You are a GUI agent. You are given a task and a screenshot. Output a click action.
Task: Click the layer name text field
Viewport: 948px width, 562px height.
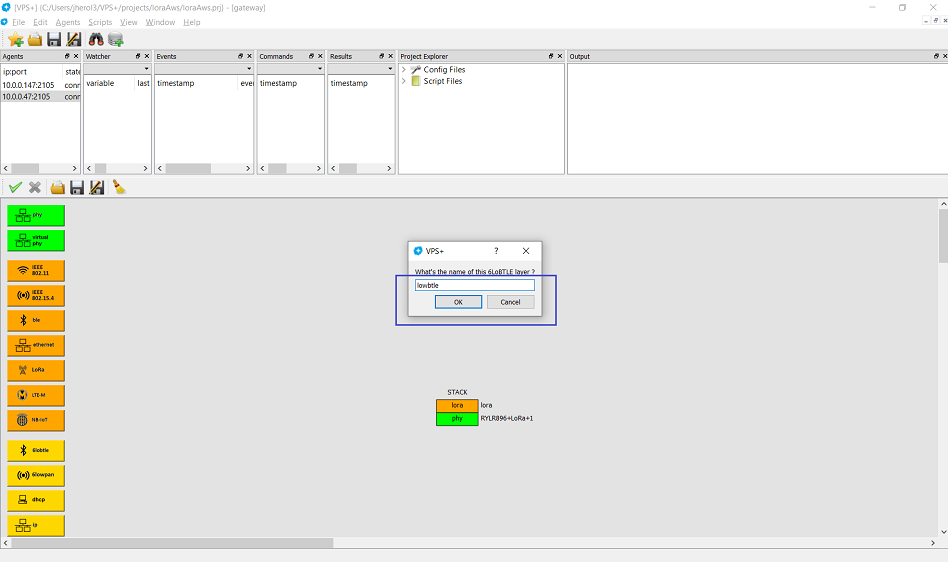(x=474, y=285)
